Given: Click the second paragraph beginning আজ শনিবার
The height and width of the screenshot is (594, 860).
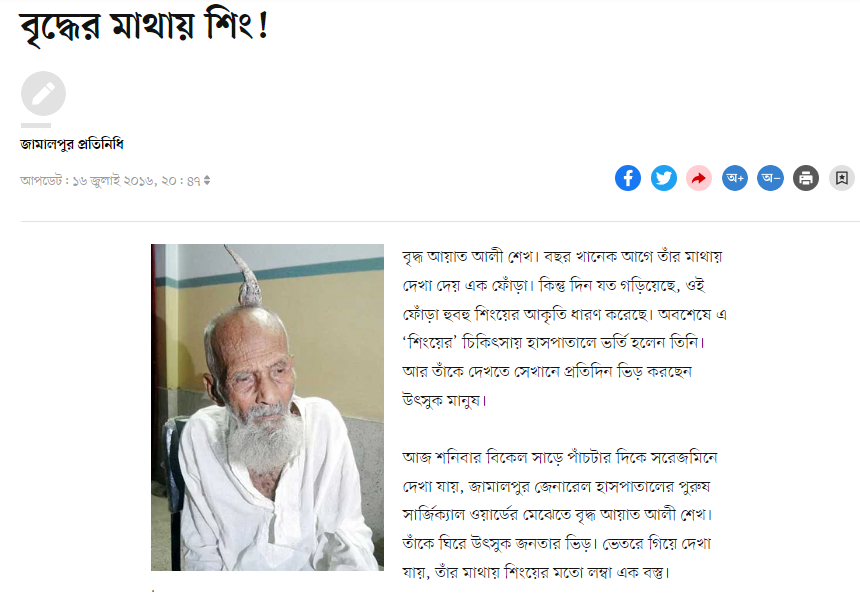Looking at the screenshot, I should tap(560, 514).
